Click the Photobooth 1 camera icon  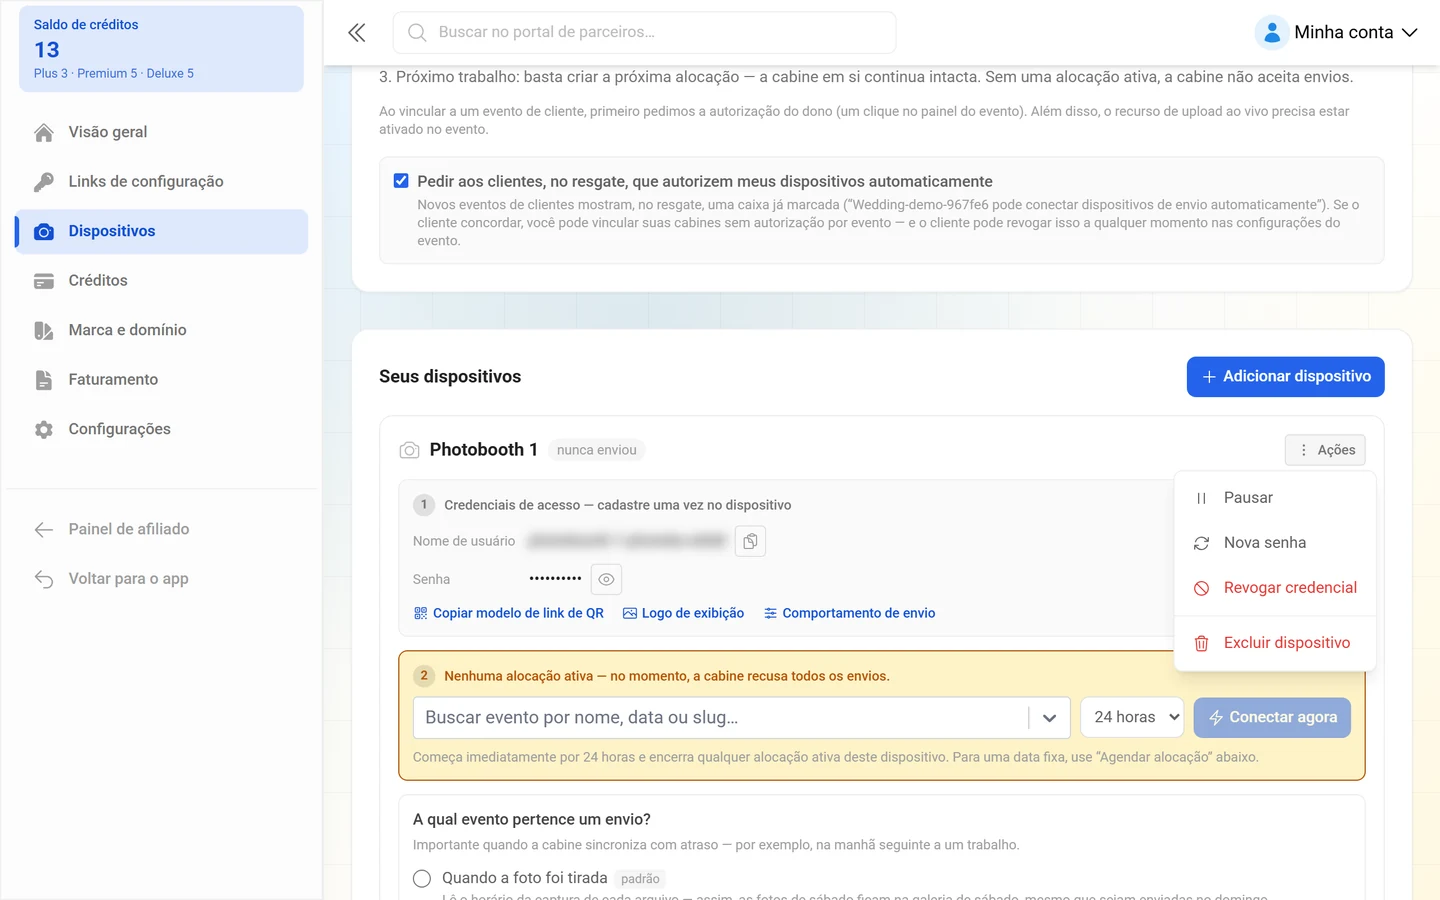[409, 451]
